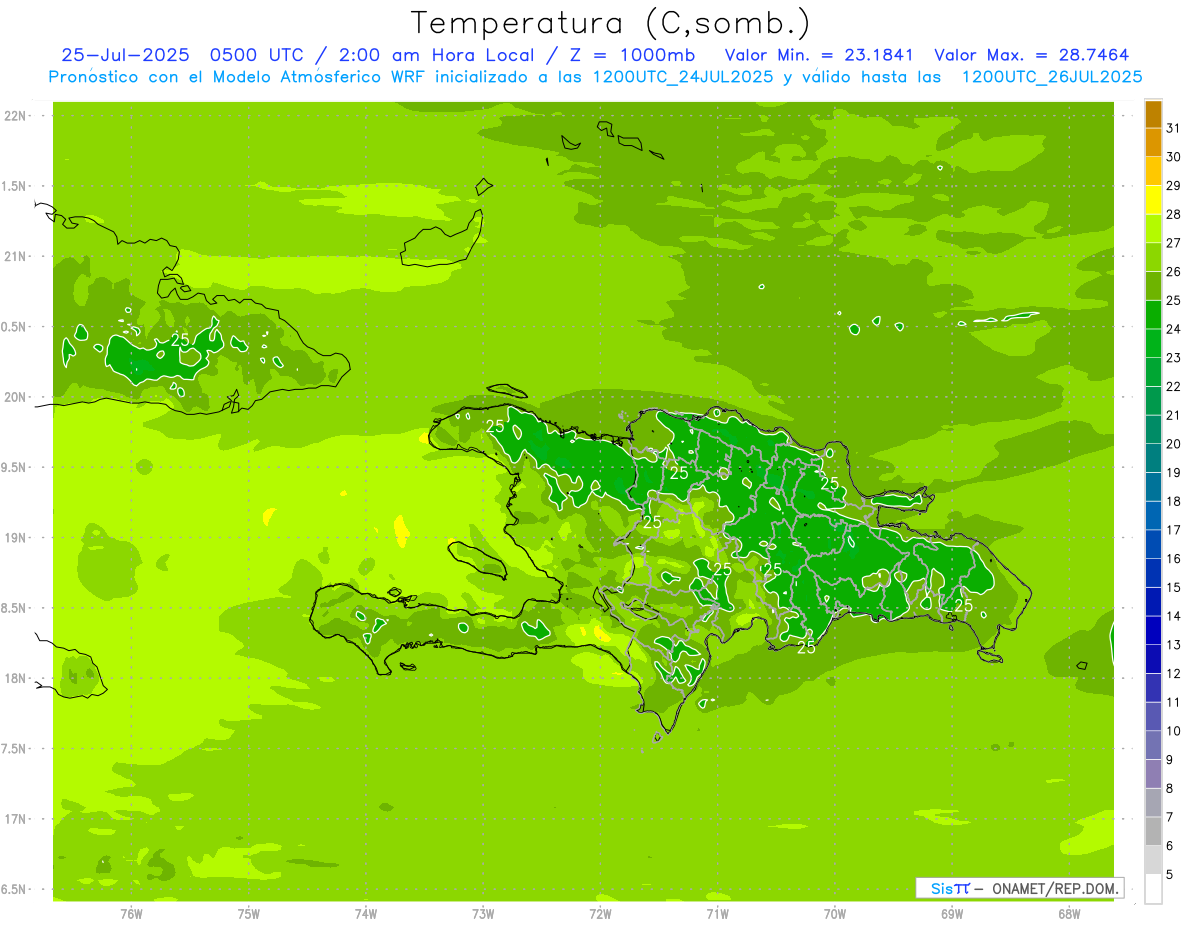
Task: Click the "Valor Min. = 23.1841" text
Action: click(819, 55)
